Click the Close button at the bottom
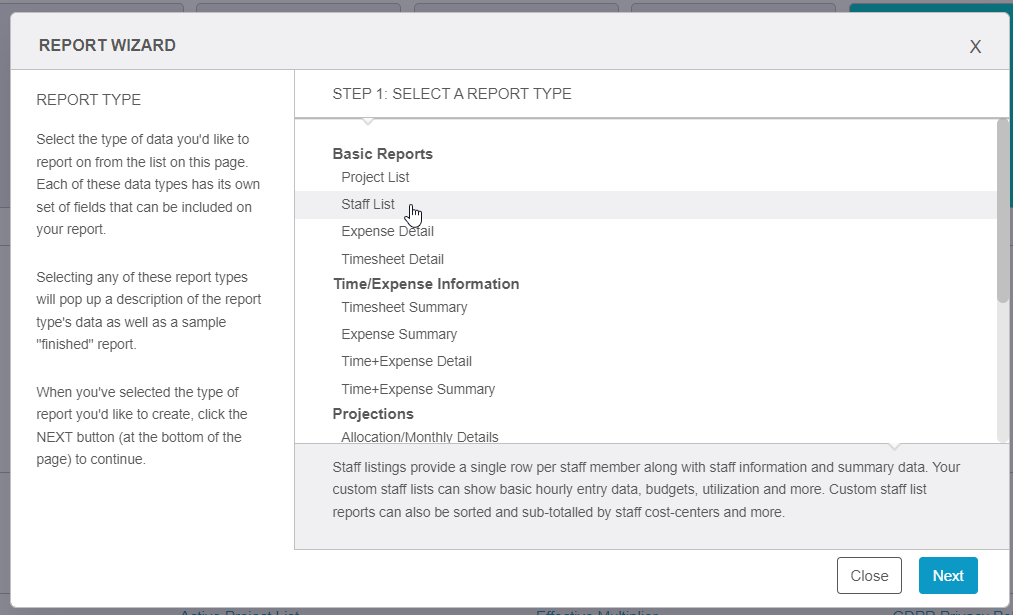1013x615 pixels. tap(869, 576)
